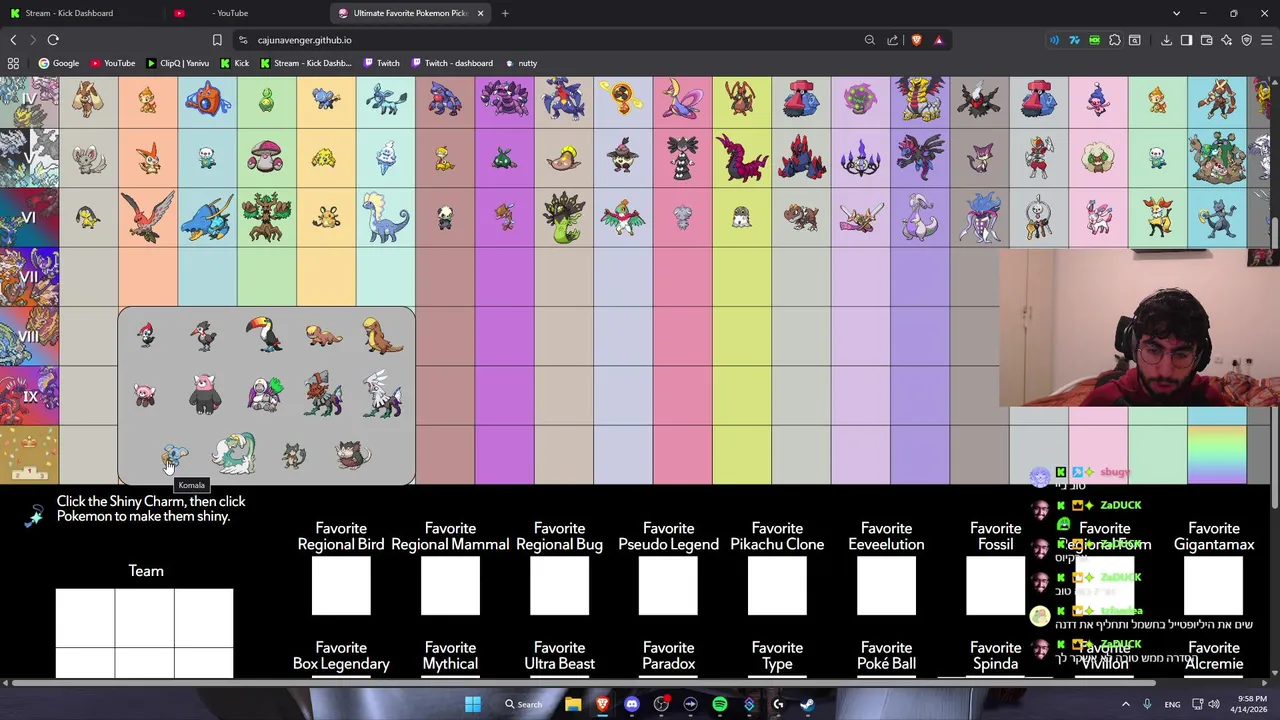Click the Favorite Eeveelution slot
This screenshot has height=720, width=1280.
pyautogui.click(x=886, y=586)
